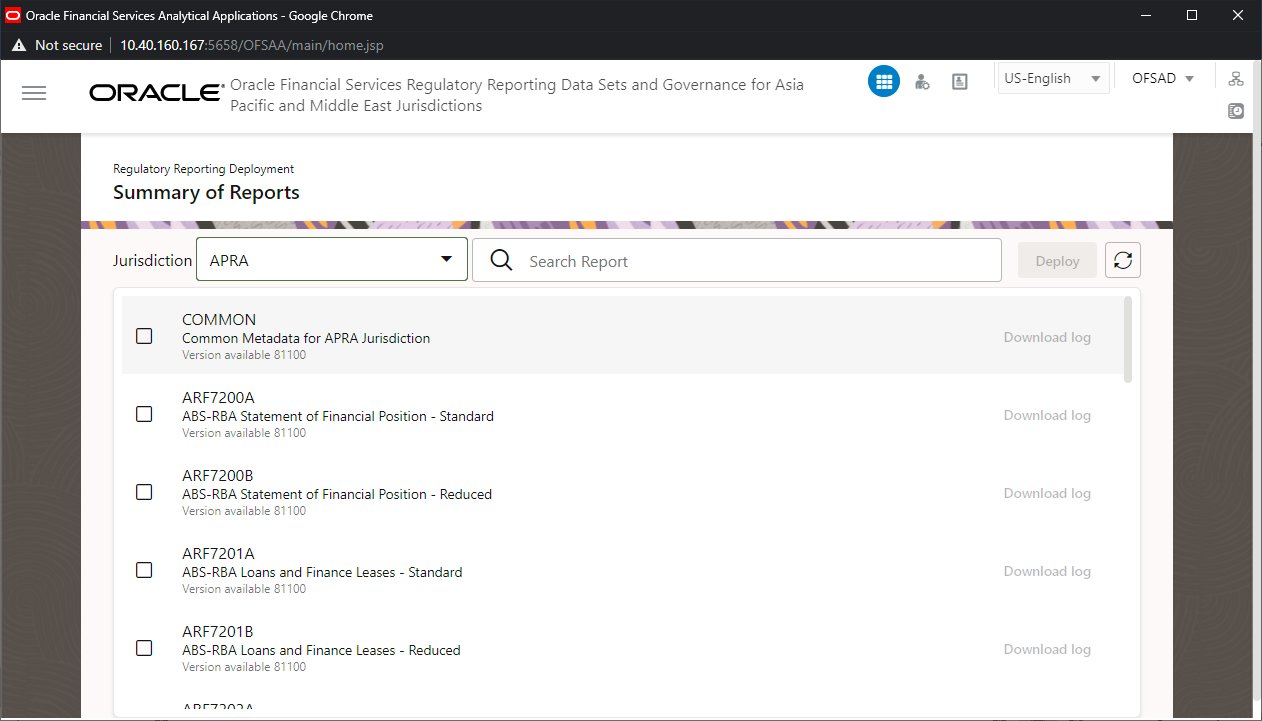Tick the COMMON report checkbox

[144, 336]
